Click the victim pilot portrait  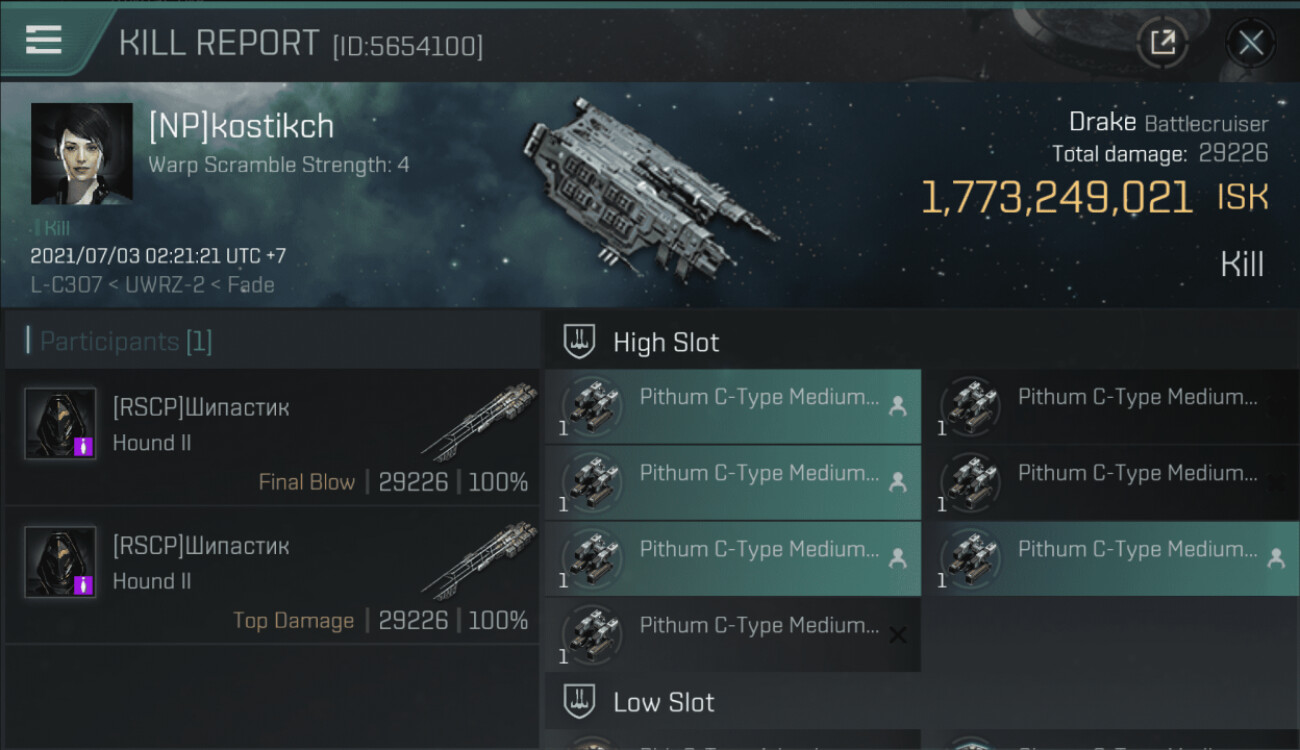[82, 153]
